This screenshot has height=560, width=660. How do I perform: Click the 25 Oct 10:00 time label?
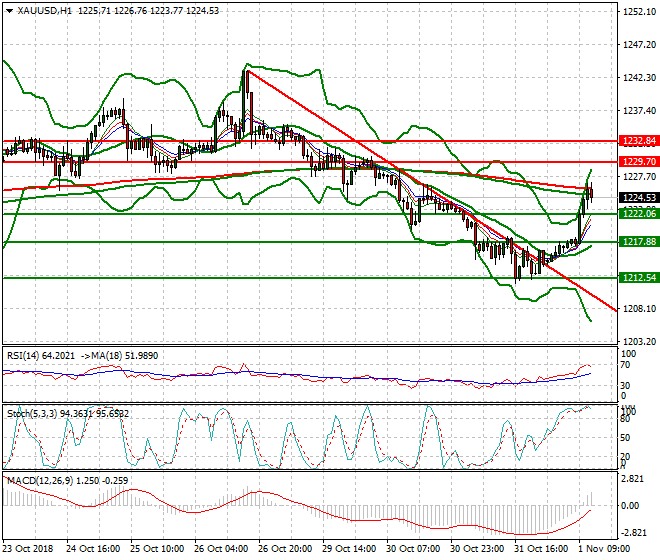click(x=157, y=549)
